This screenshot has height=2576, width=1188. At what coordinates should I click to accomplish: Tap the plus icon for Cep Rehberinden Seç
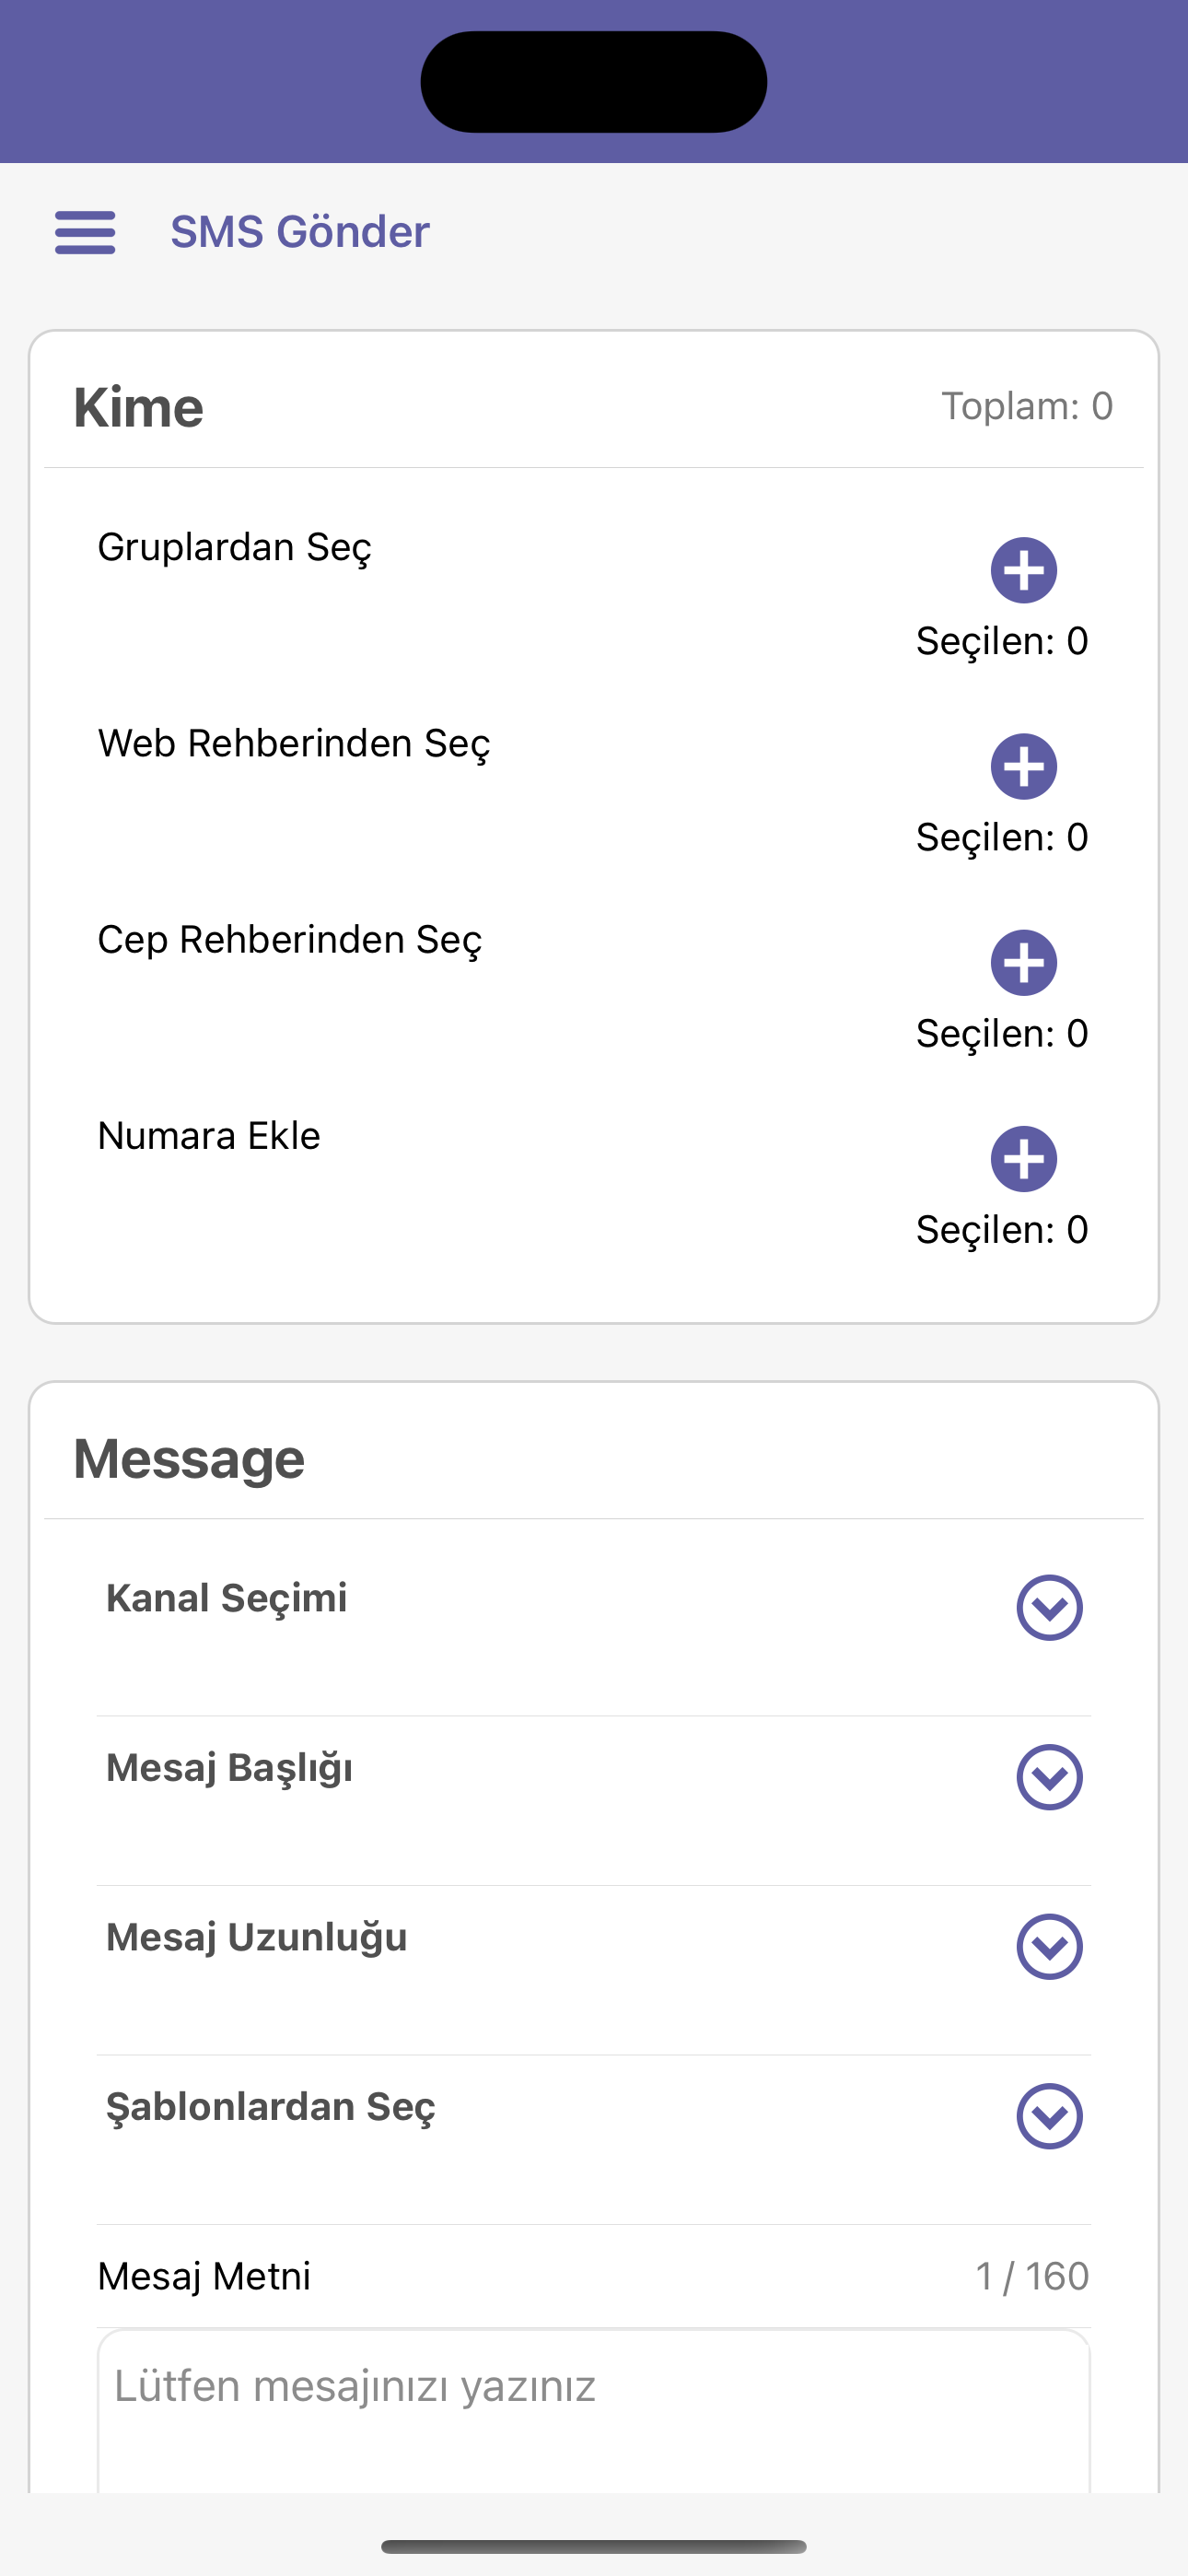click(1023, 963)
